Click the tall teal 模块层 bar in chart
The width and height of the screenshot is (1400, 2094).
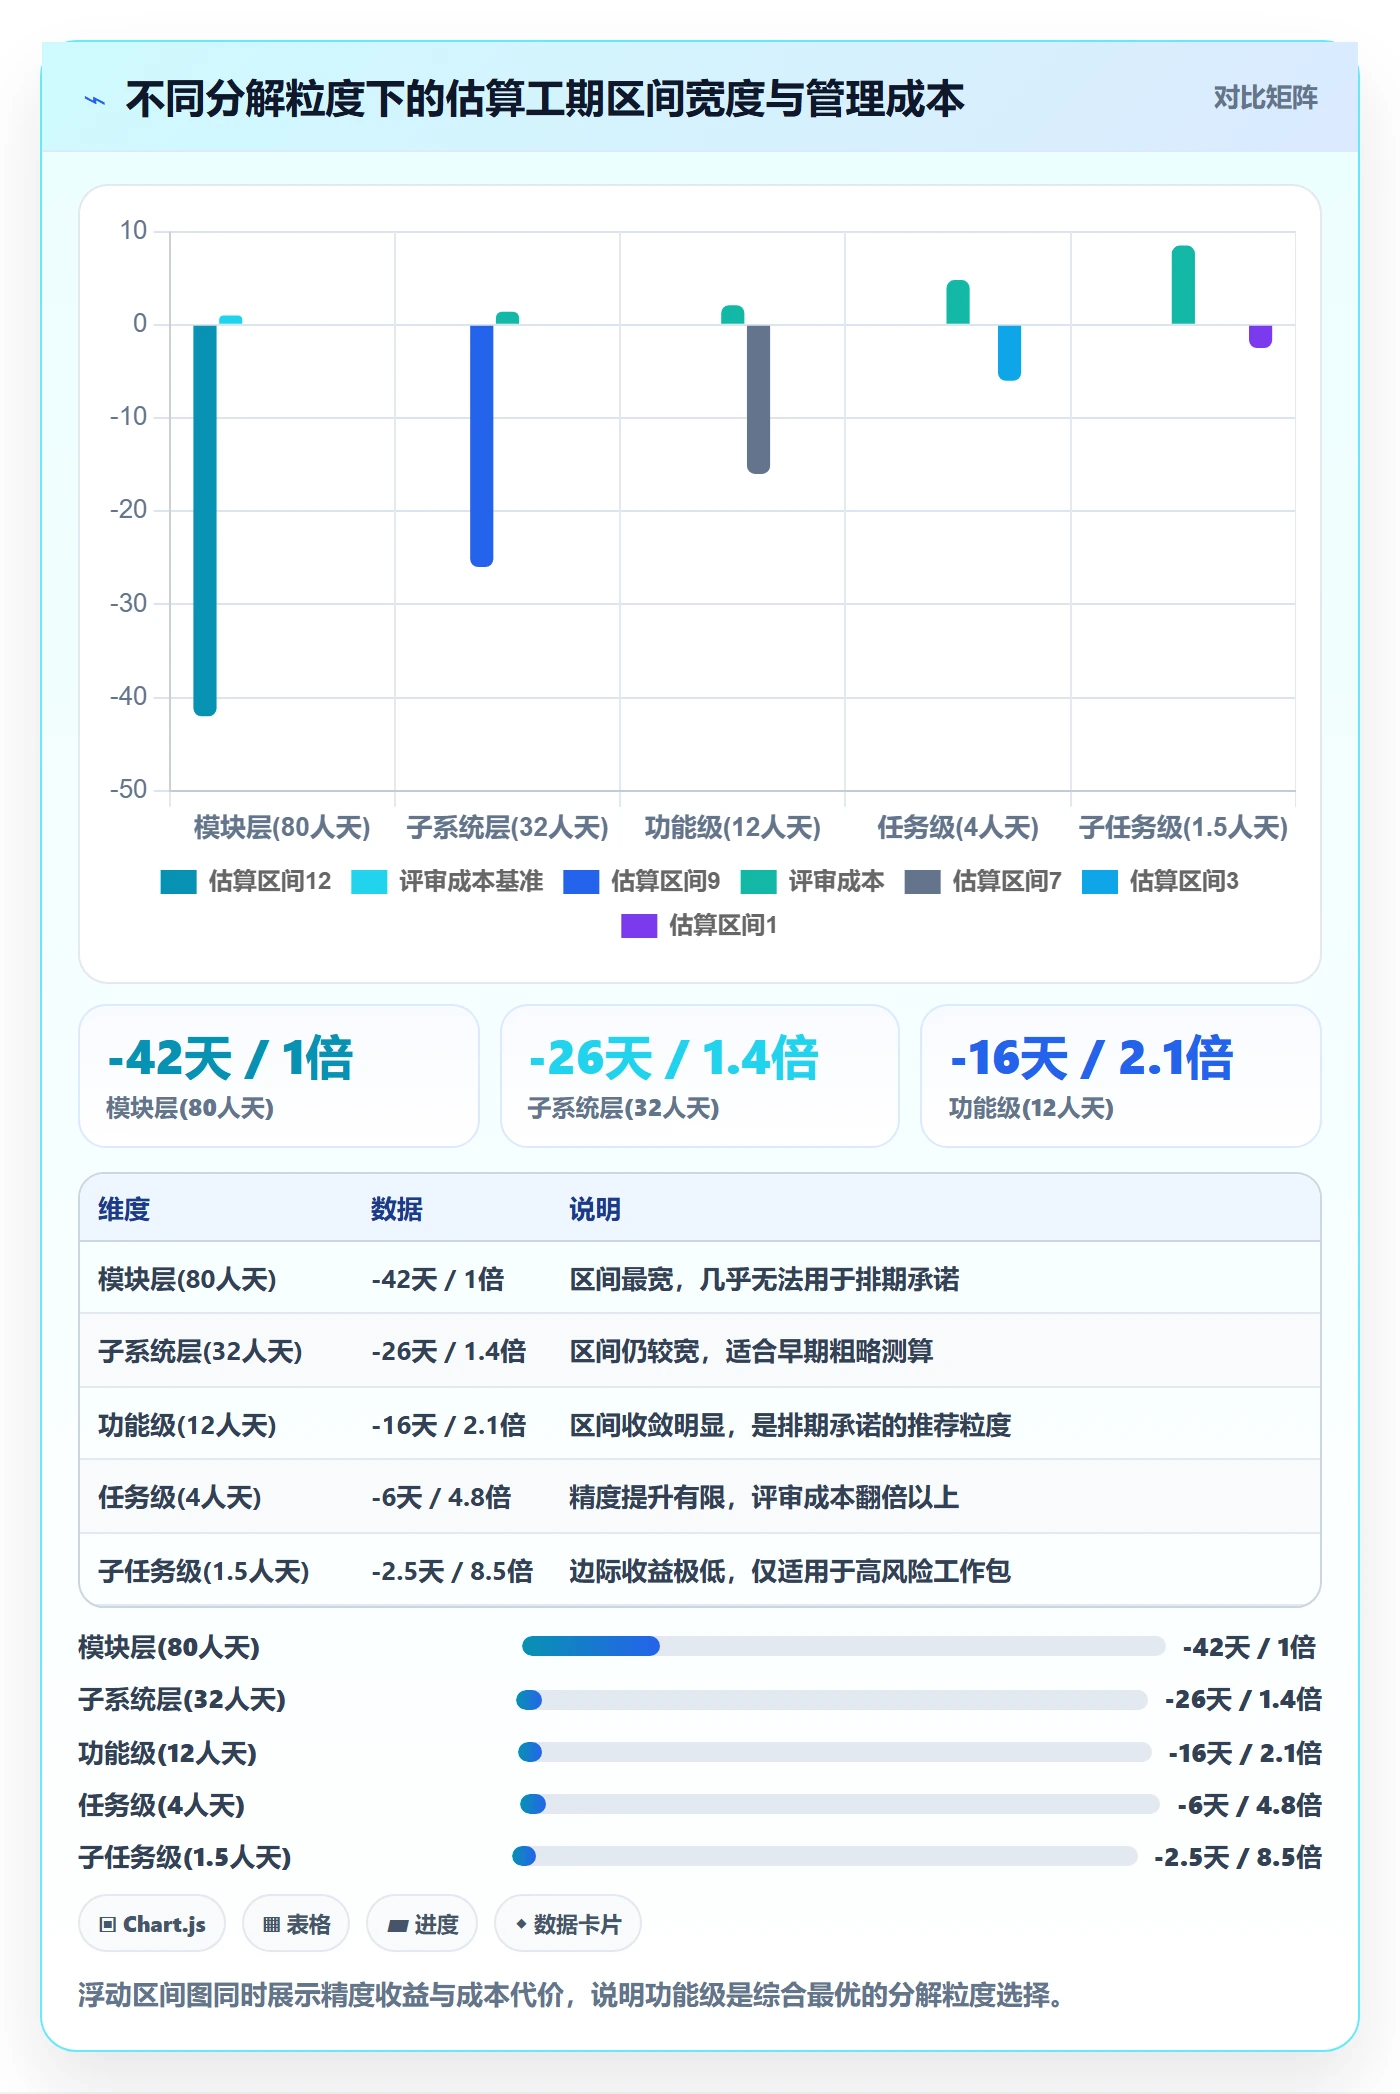(x=205, y=520)
